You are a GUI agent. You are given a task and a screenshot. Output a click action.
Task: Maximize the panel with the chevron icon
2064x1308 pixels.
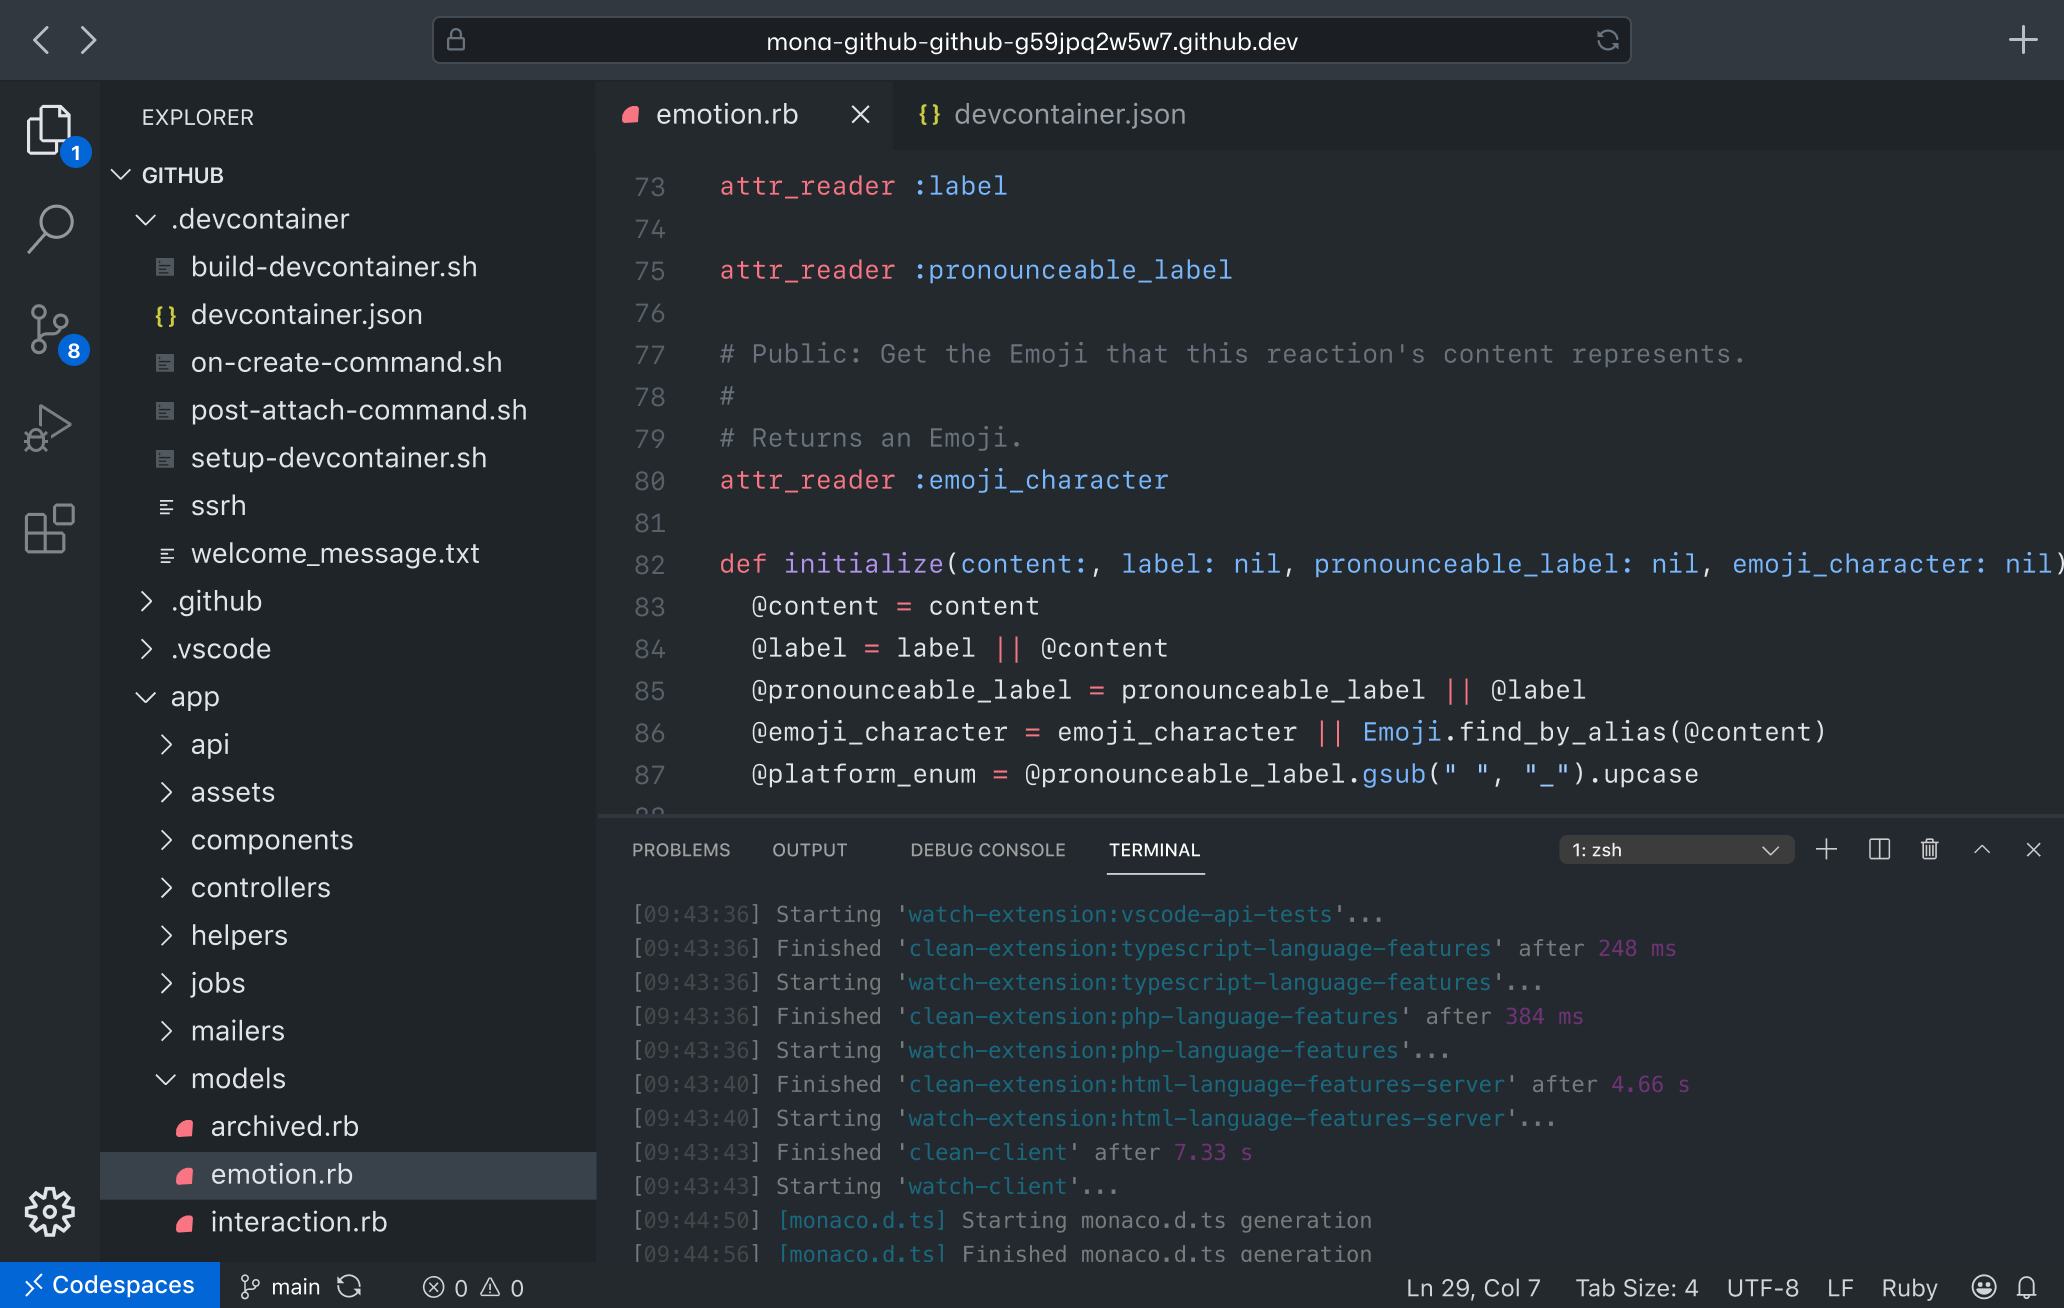(1982, 849)
